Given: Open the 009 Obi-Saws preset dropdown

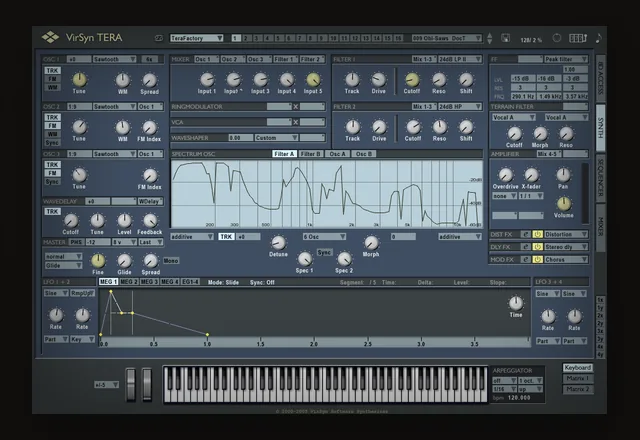Looking at the screenshot, I should coord(447,38).
